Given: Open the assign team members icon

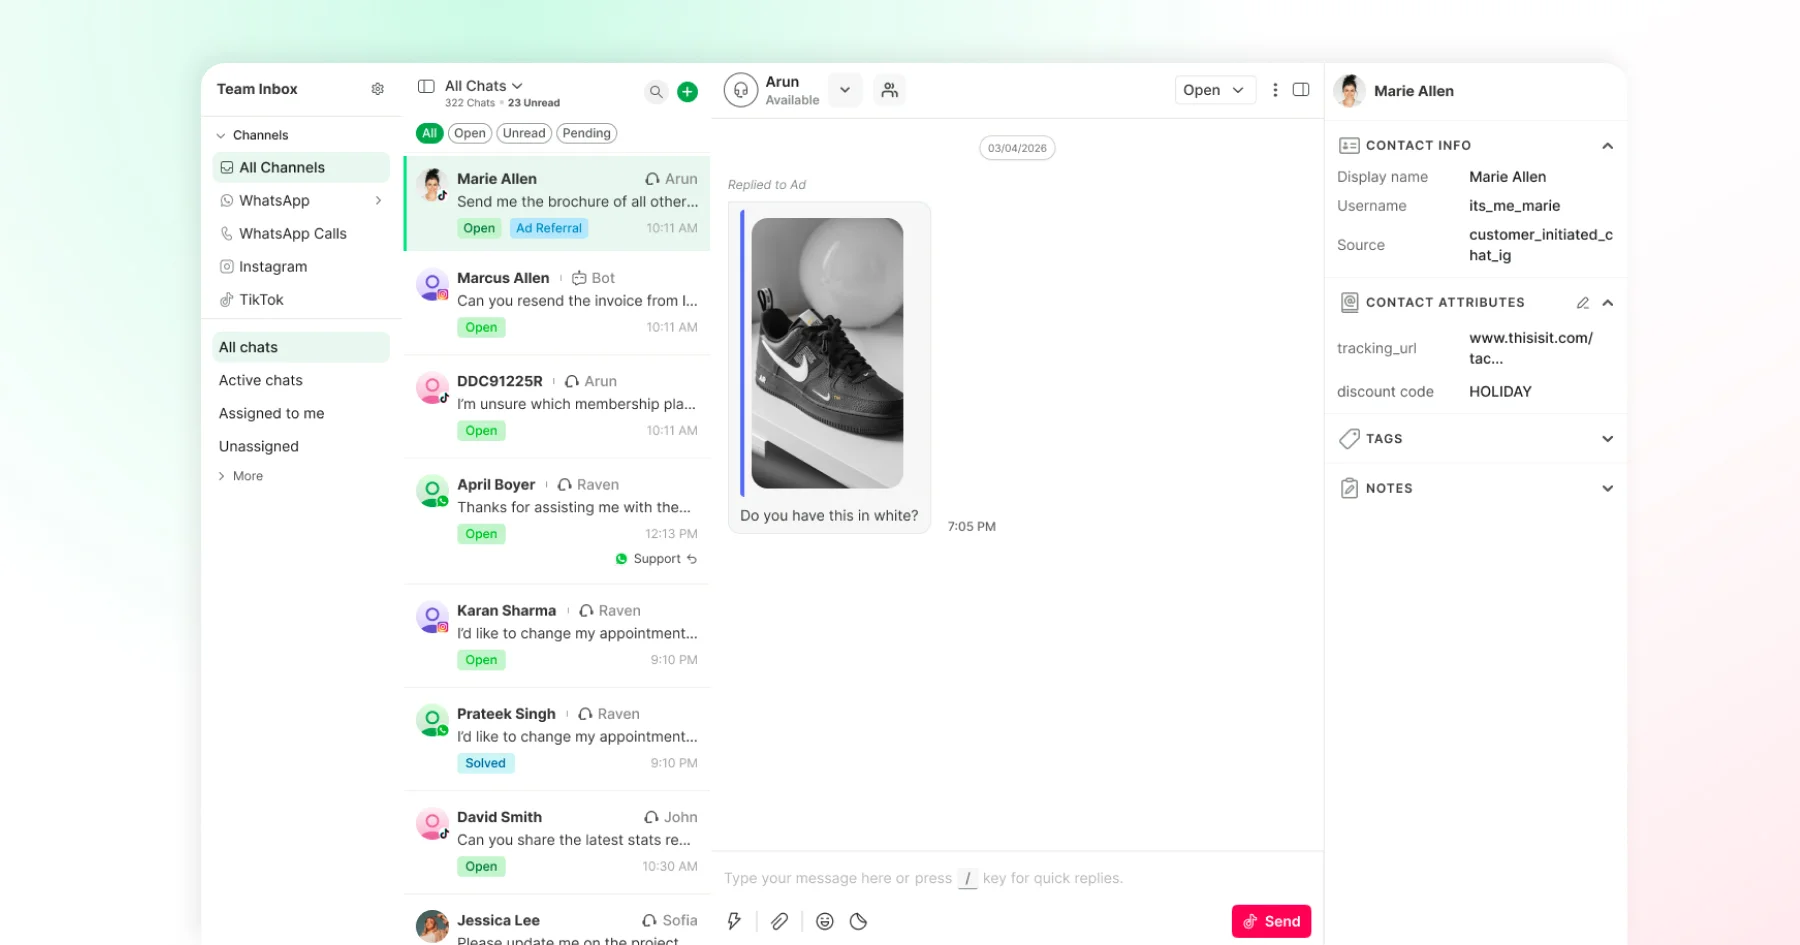Looking at the screenshot, I should (889, 90).
